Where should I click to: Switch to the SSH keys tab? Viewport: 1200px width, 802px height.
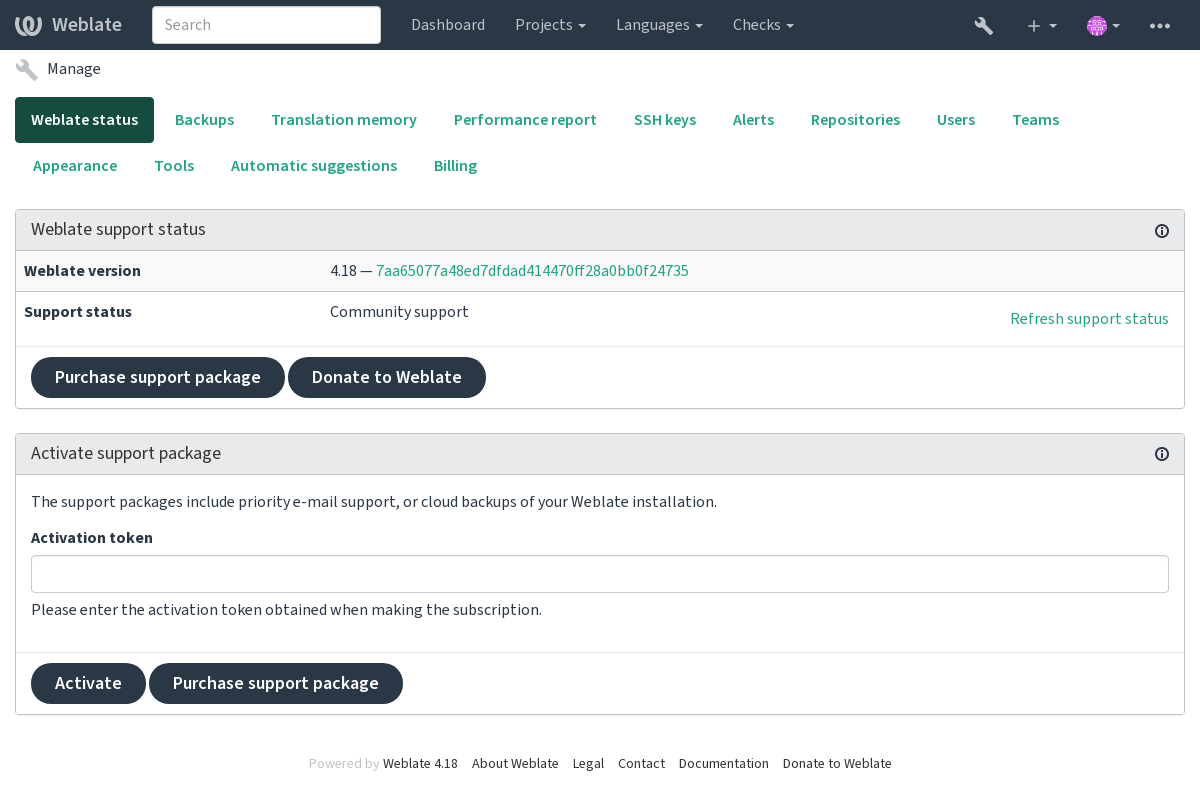coord(665,120)
